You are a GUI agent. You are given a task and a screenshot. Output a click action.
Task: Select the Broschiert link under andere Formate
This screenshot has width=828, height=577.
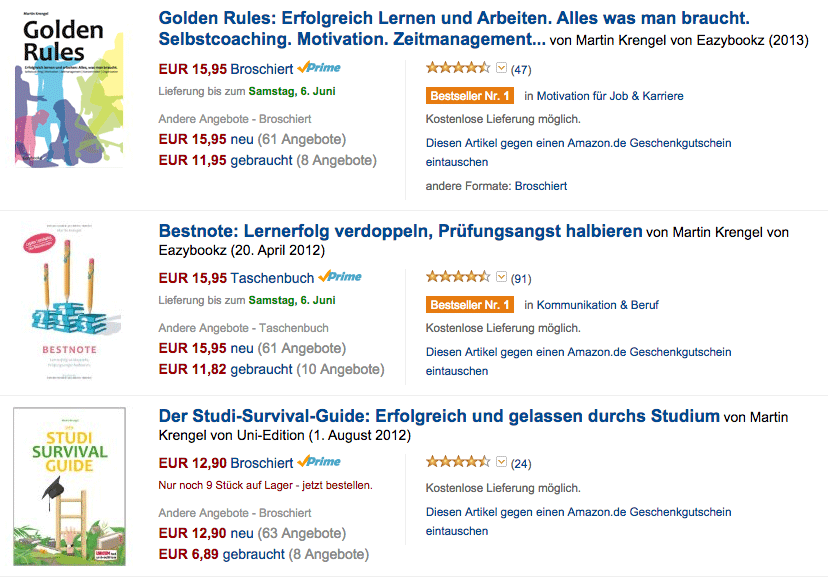[541, 186]
